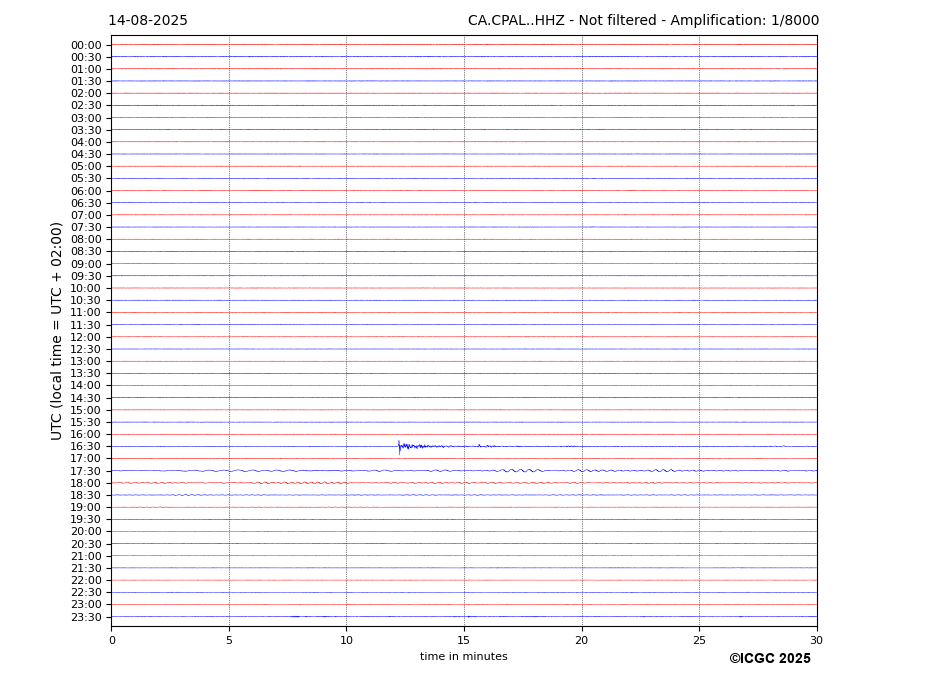927x696 pixels.
Task: Click the x-axis tick label 15
Action: pos(464,641)
